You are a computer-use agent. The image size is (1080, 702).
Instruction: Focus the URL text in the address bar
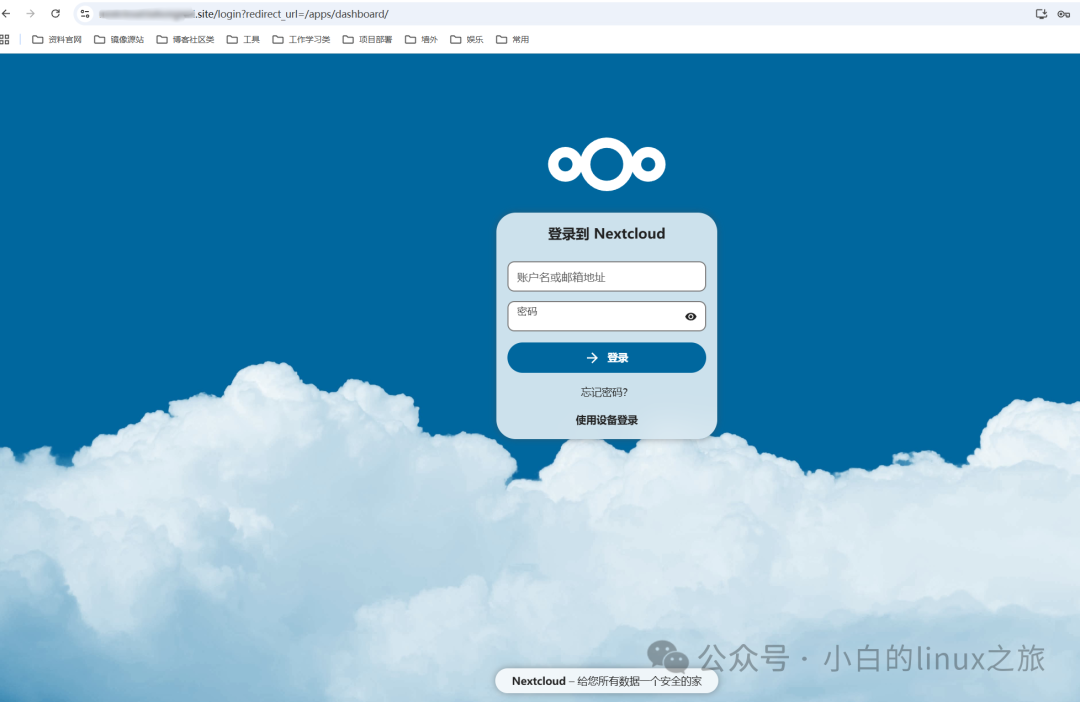point(244,14)
